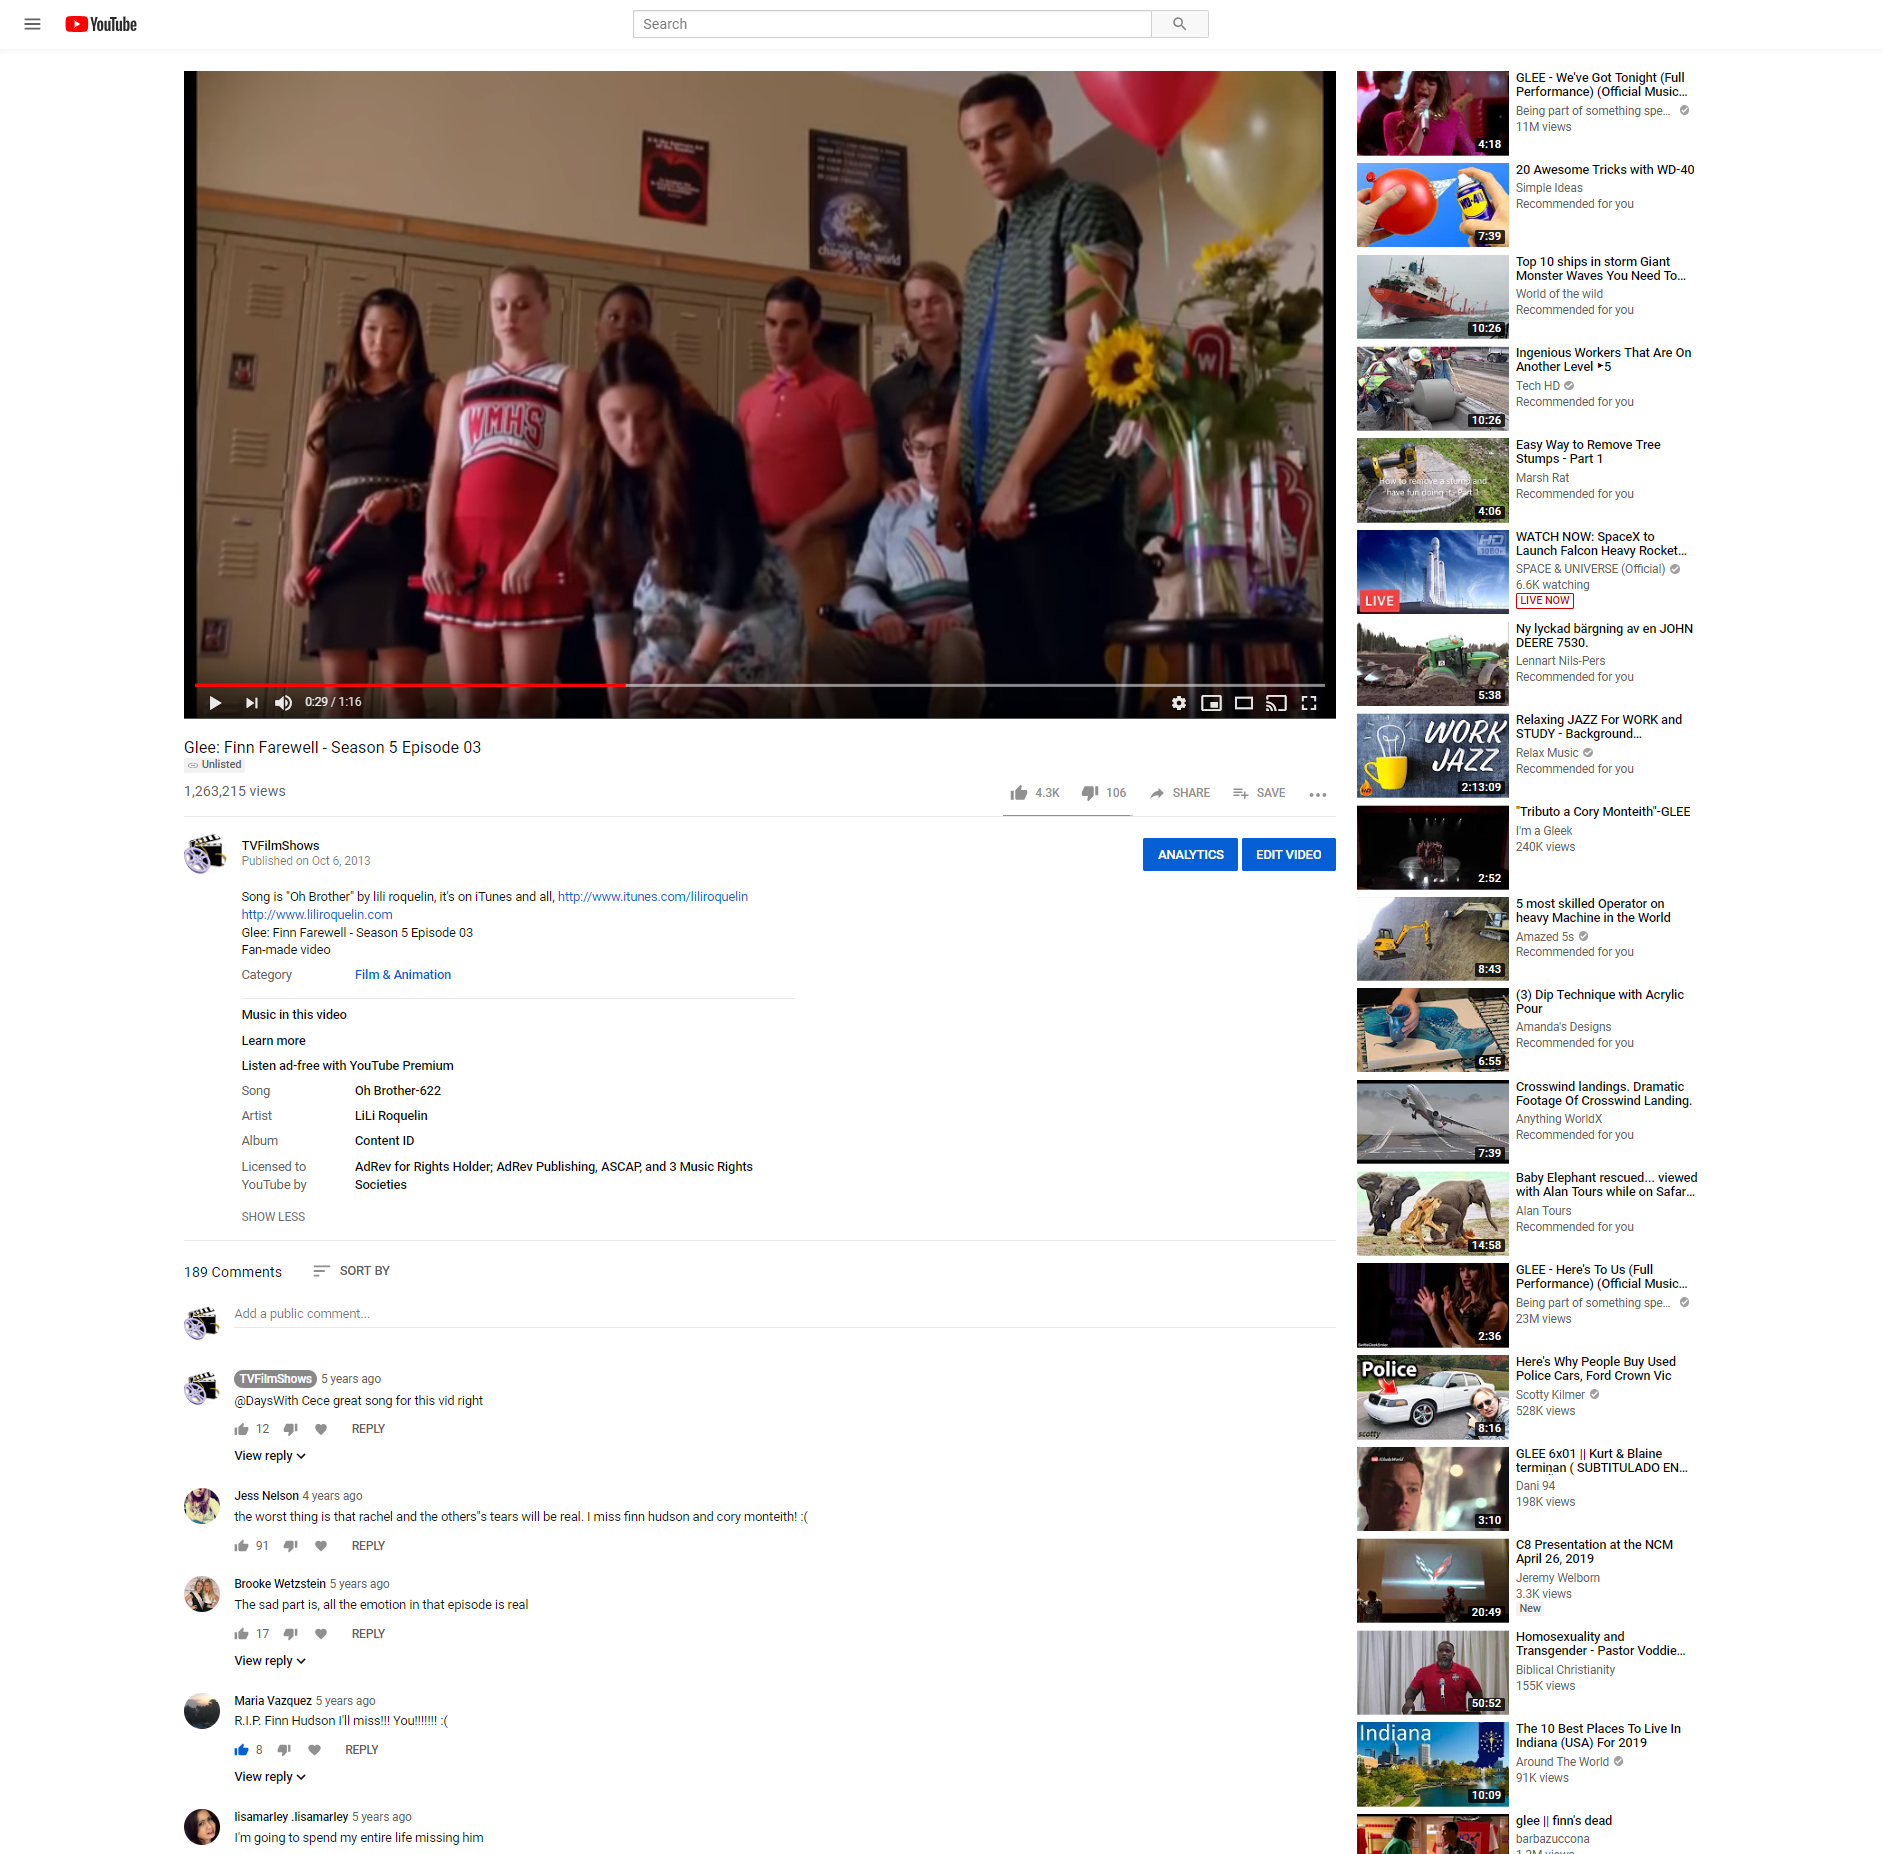The width and height of the screenshot is (1882, 1854).
Task: Enter full screen mode
Action: coord(1309,703)
